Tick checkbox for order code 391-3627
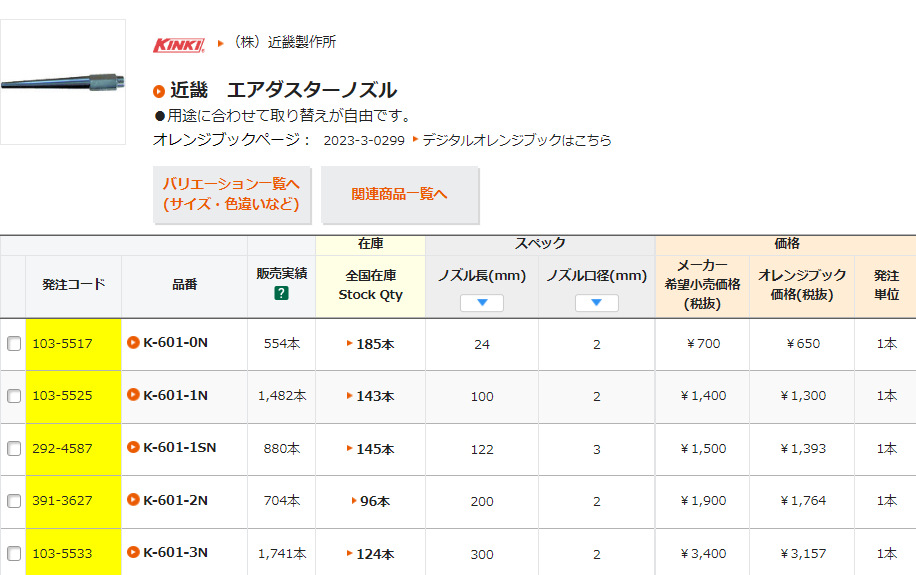Screen dimensions: 916x575 pyautogui.click(x=14, y=501)
